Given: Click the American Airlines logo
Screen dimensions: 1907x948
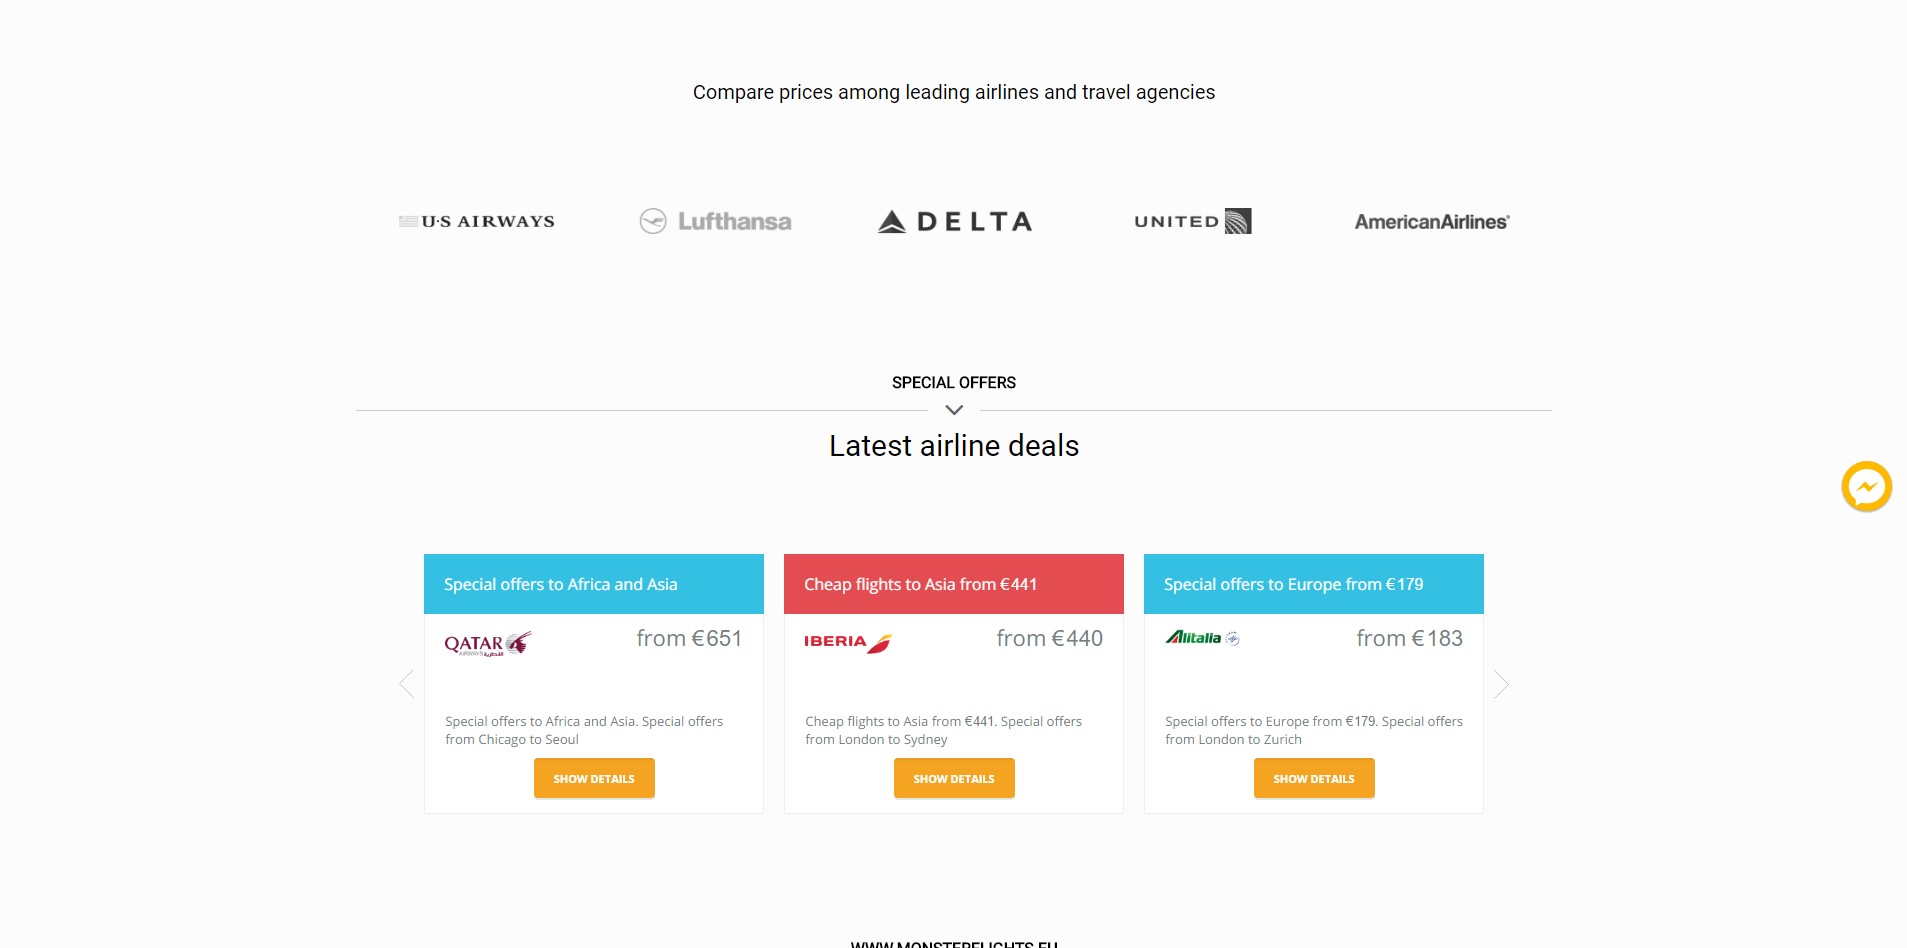Looking at the screenshot, I should [1432, 221].
